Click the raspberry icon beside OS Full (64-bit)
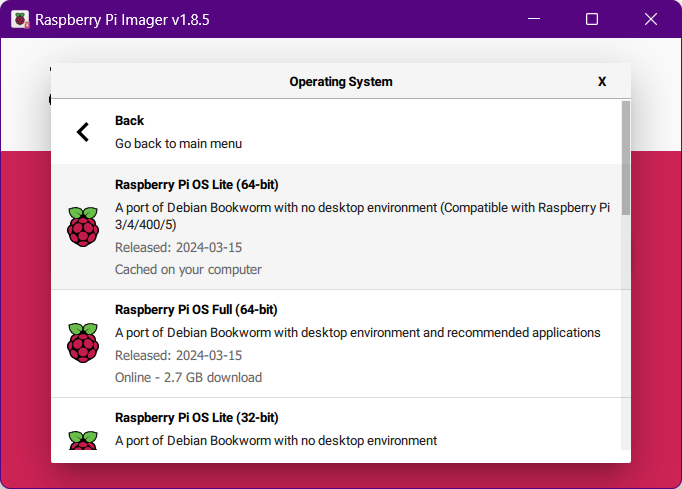The height and width of the screenshot is (489, 682). coord(83,343)
